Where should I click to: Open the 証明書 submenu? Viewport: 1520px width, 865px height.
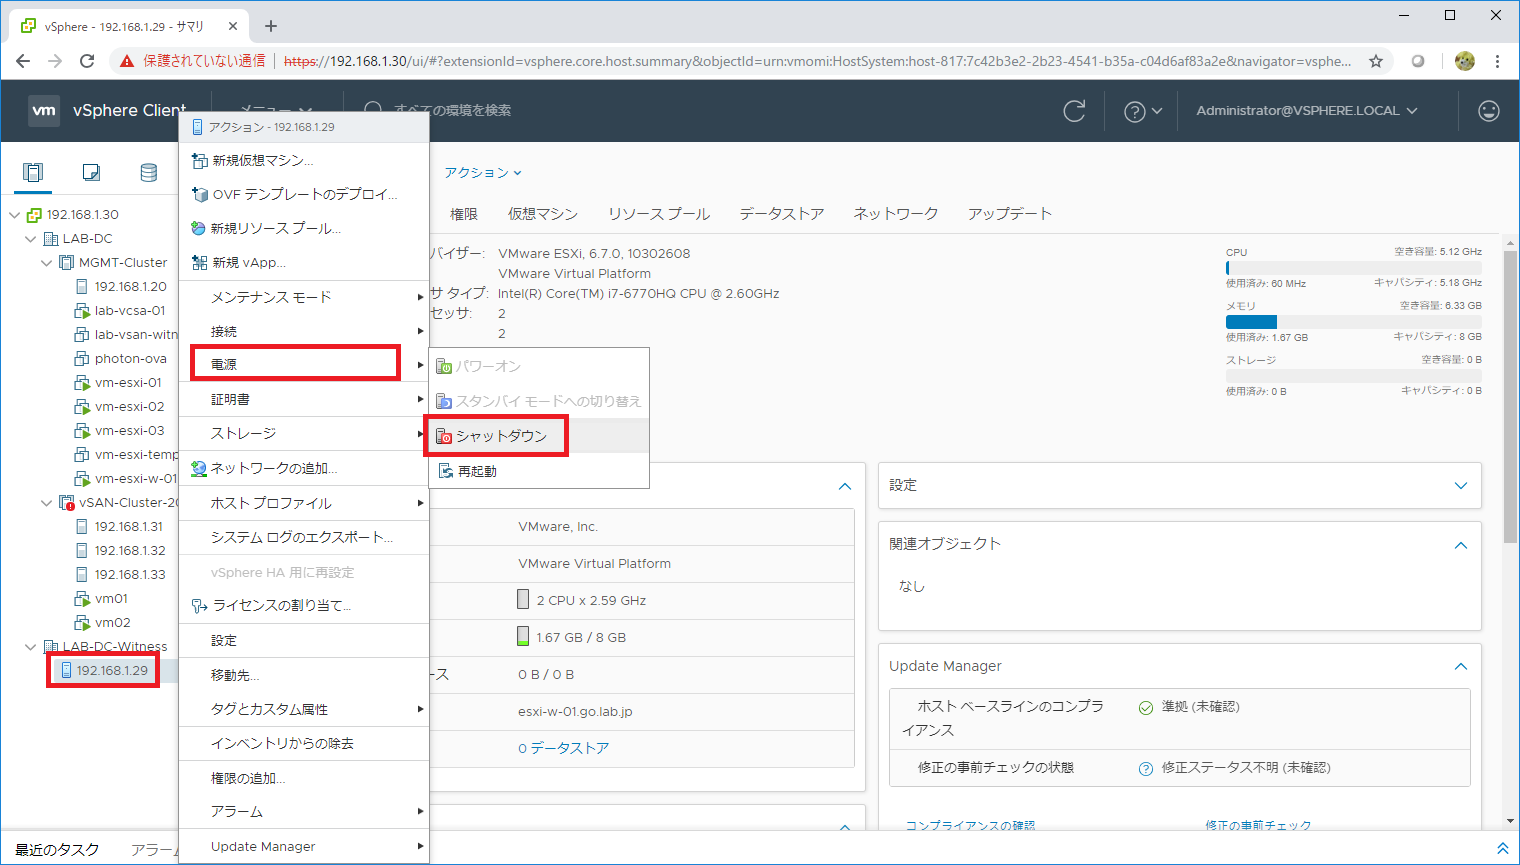click(304, 399)
